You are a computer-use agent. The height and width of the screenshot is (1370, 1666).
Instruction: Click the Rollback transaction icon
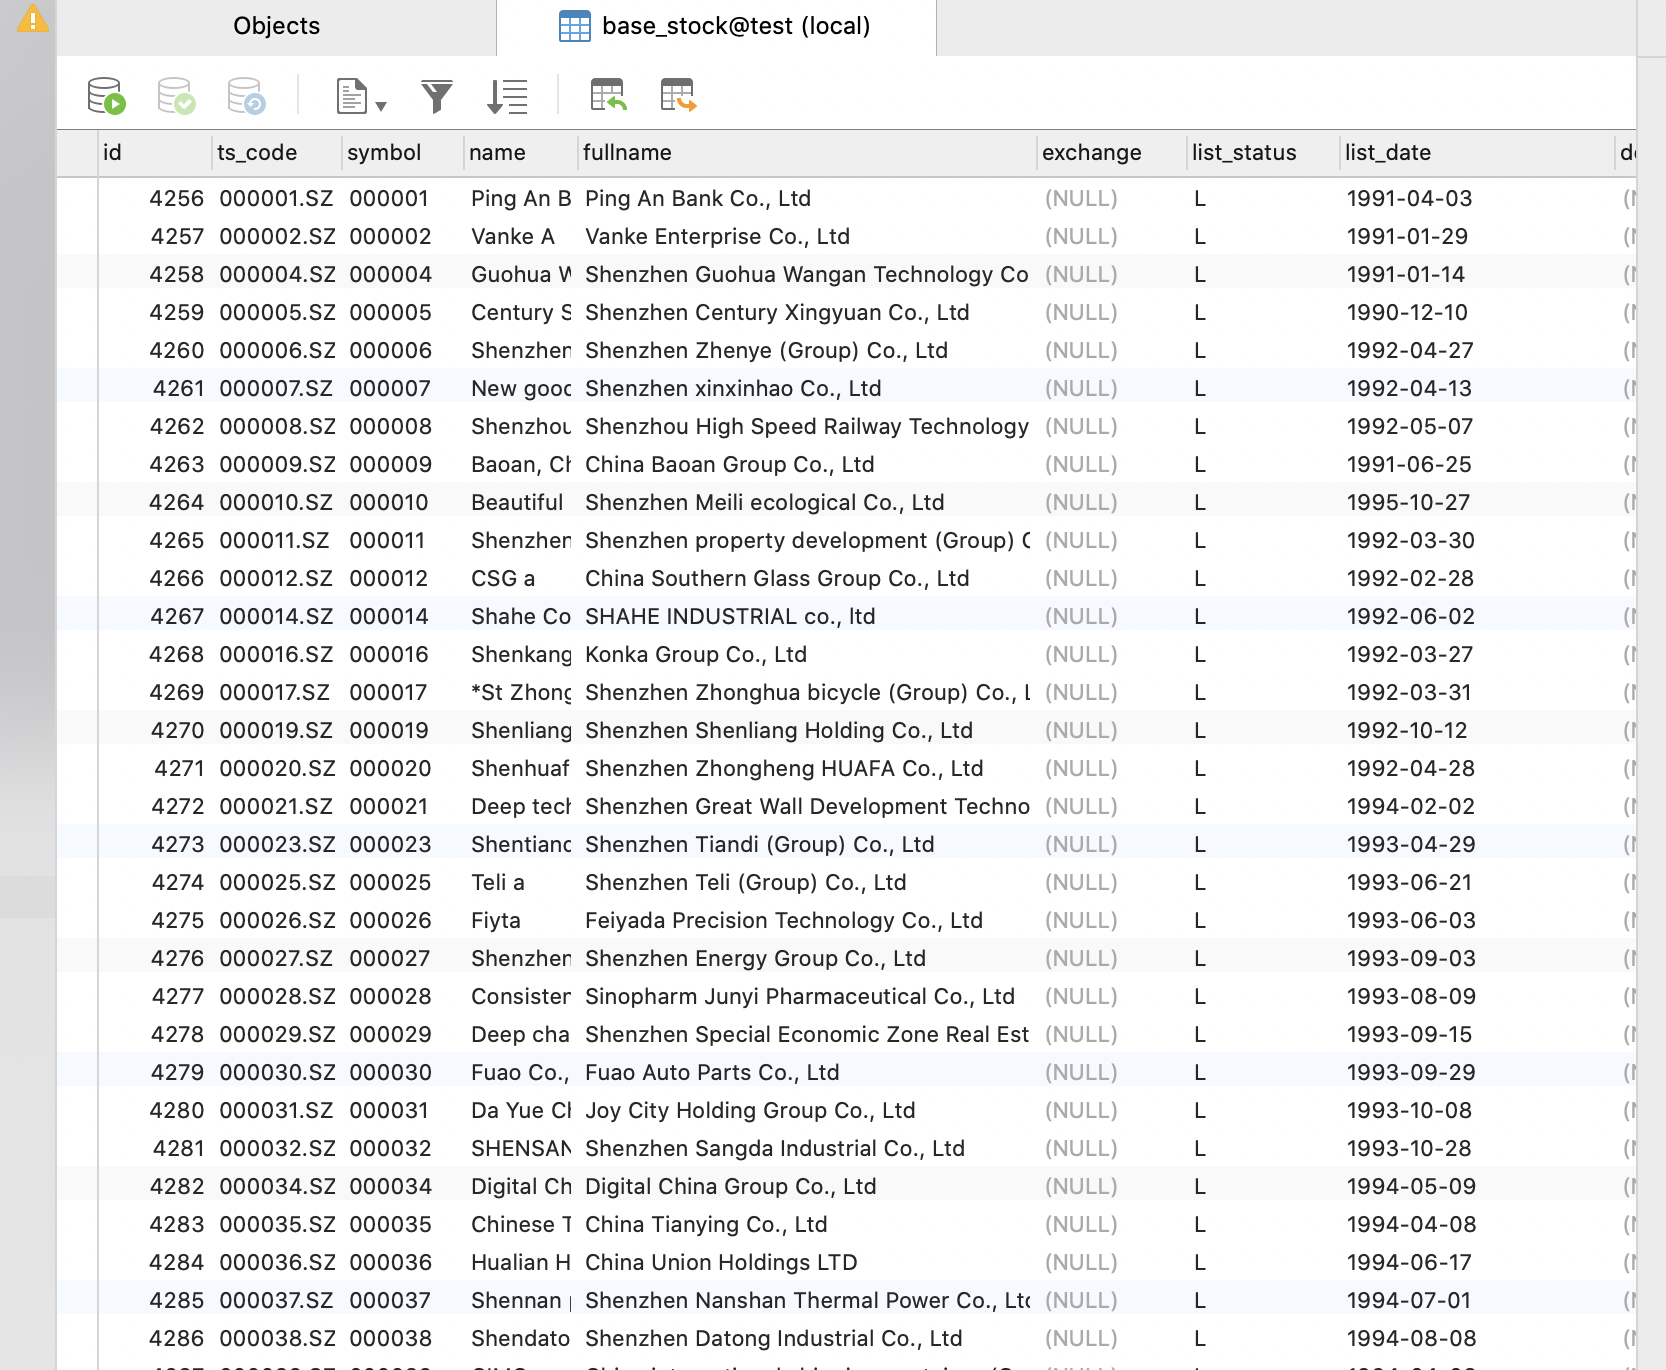[246, 96]
